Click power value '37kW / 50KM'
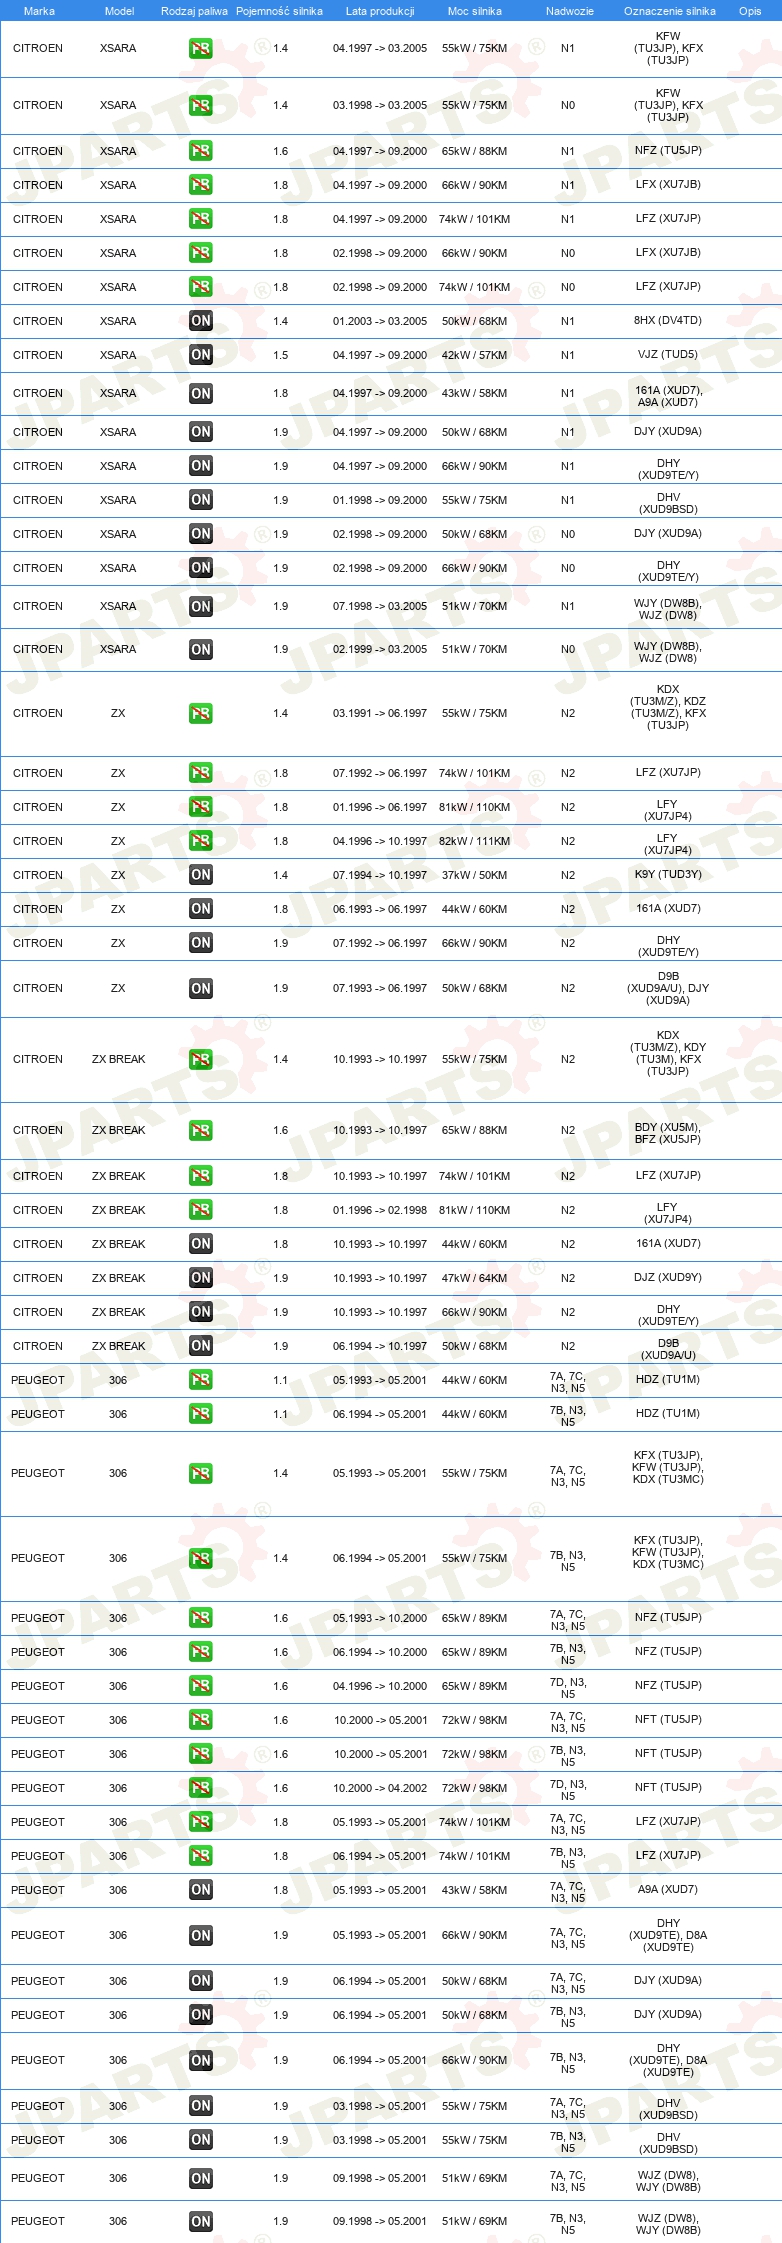The height and width of the screenshot is (2243, 782). [474, 875]
